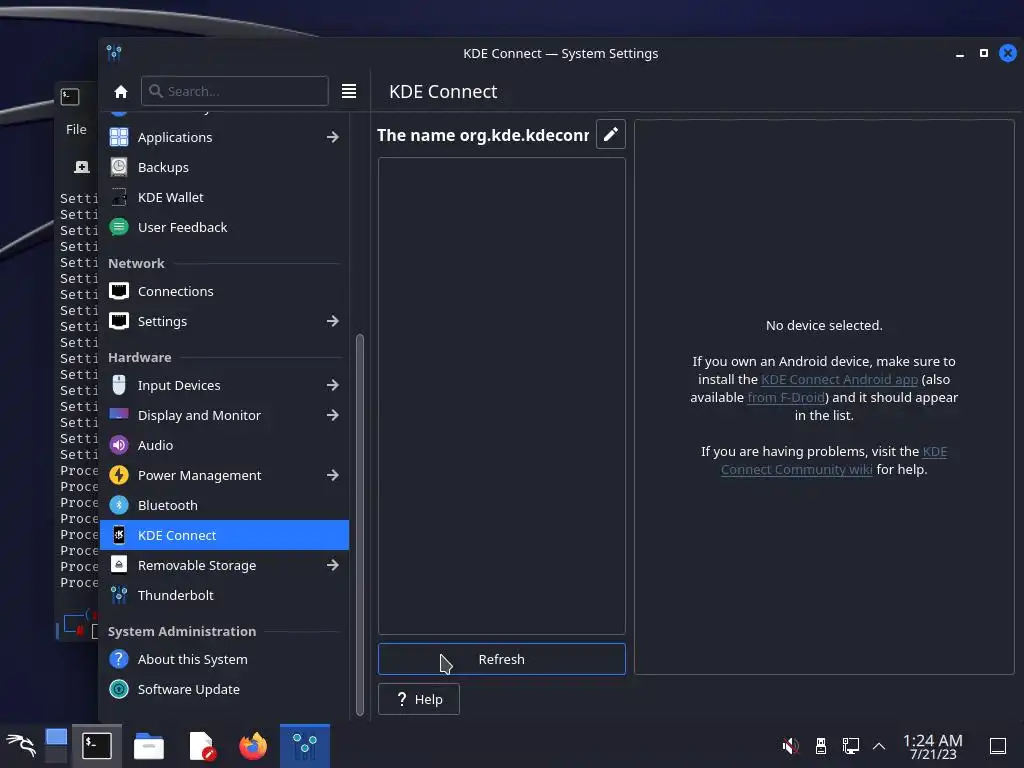
Task: Click the Search input field
Action: [x=235, y=91]
